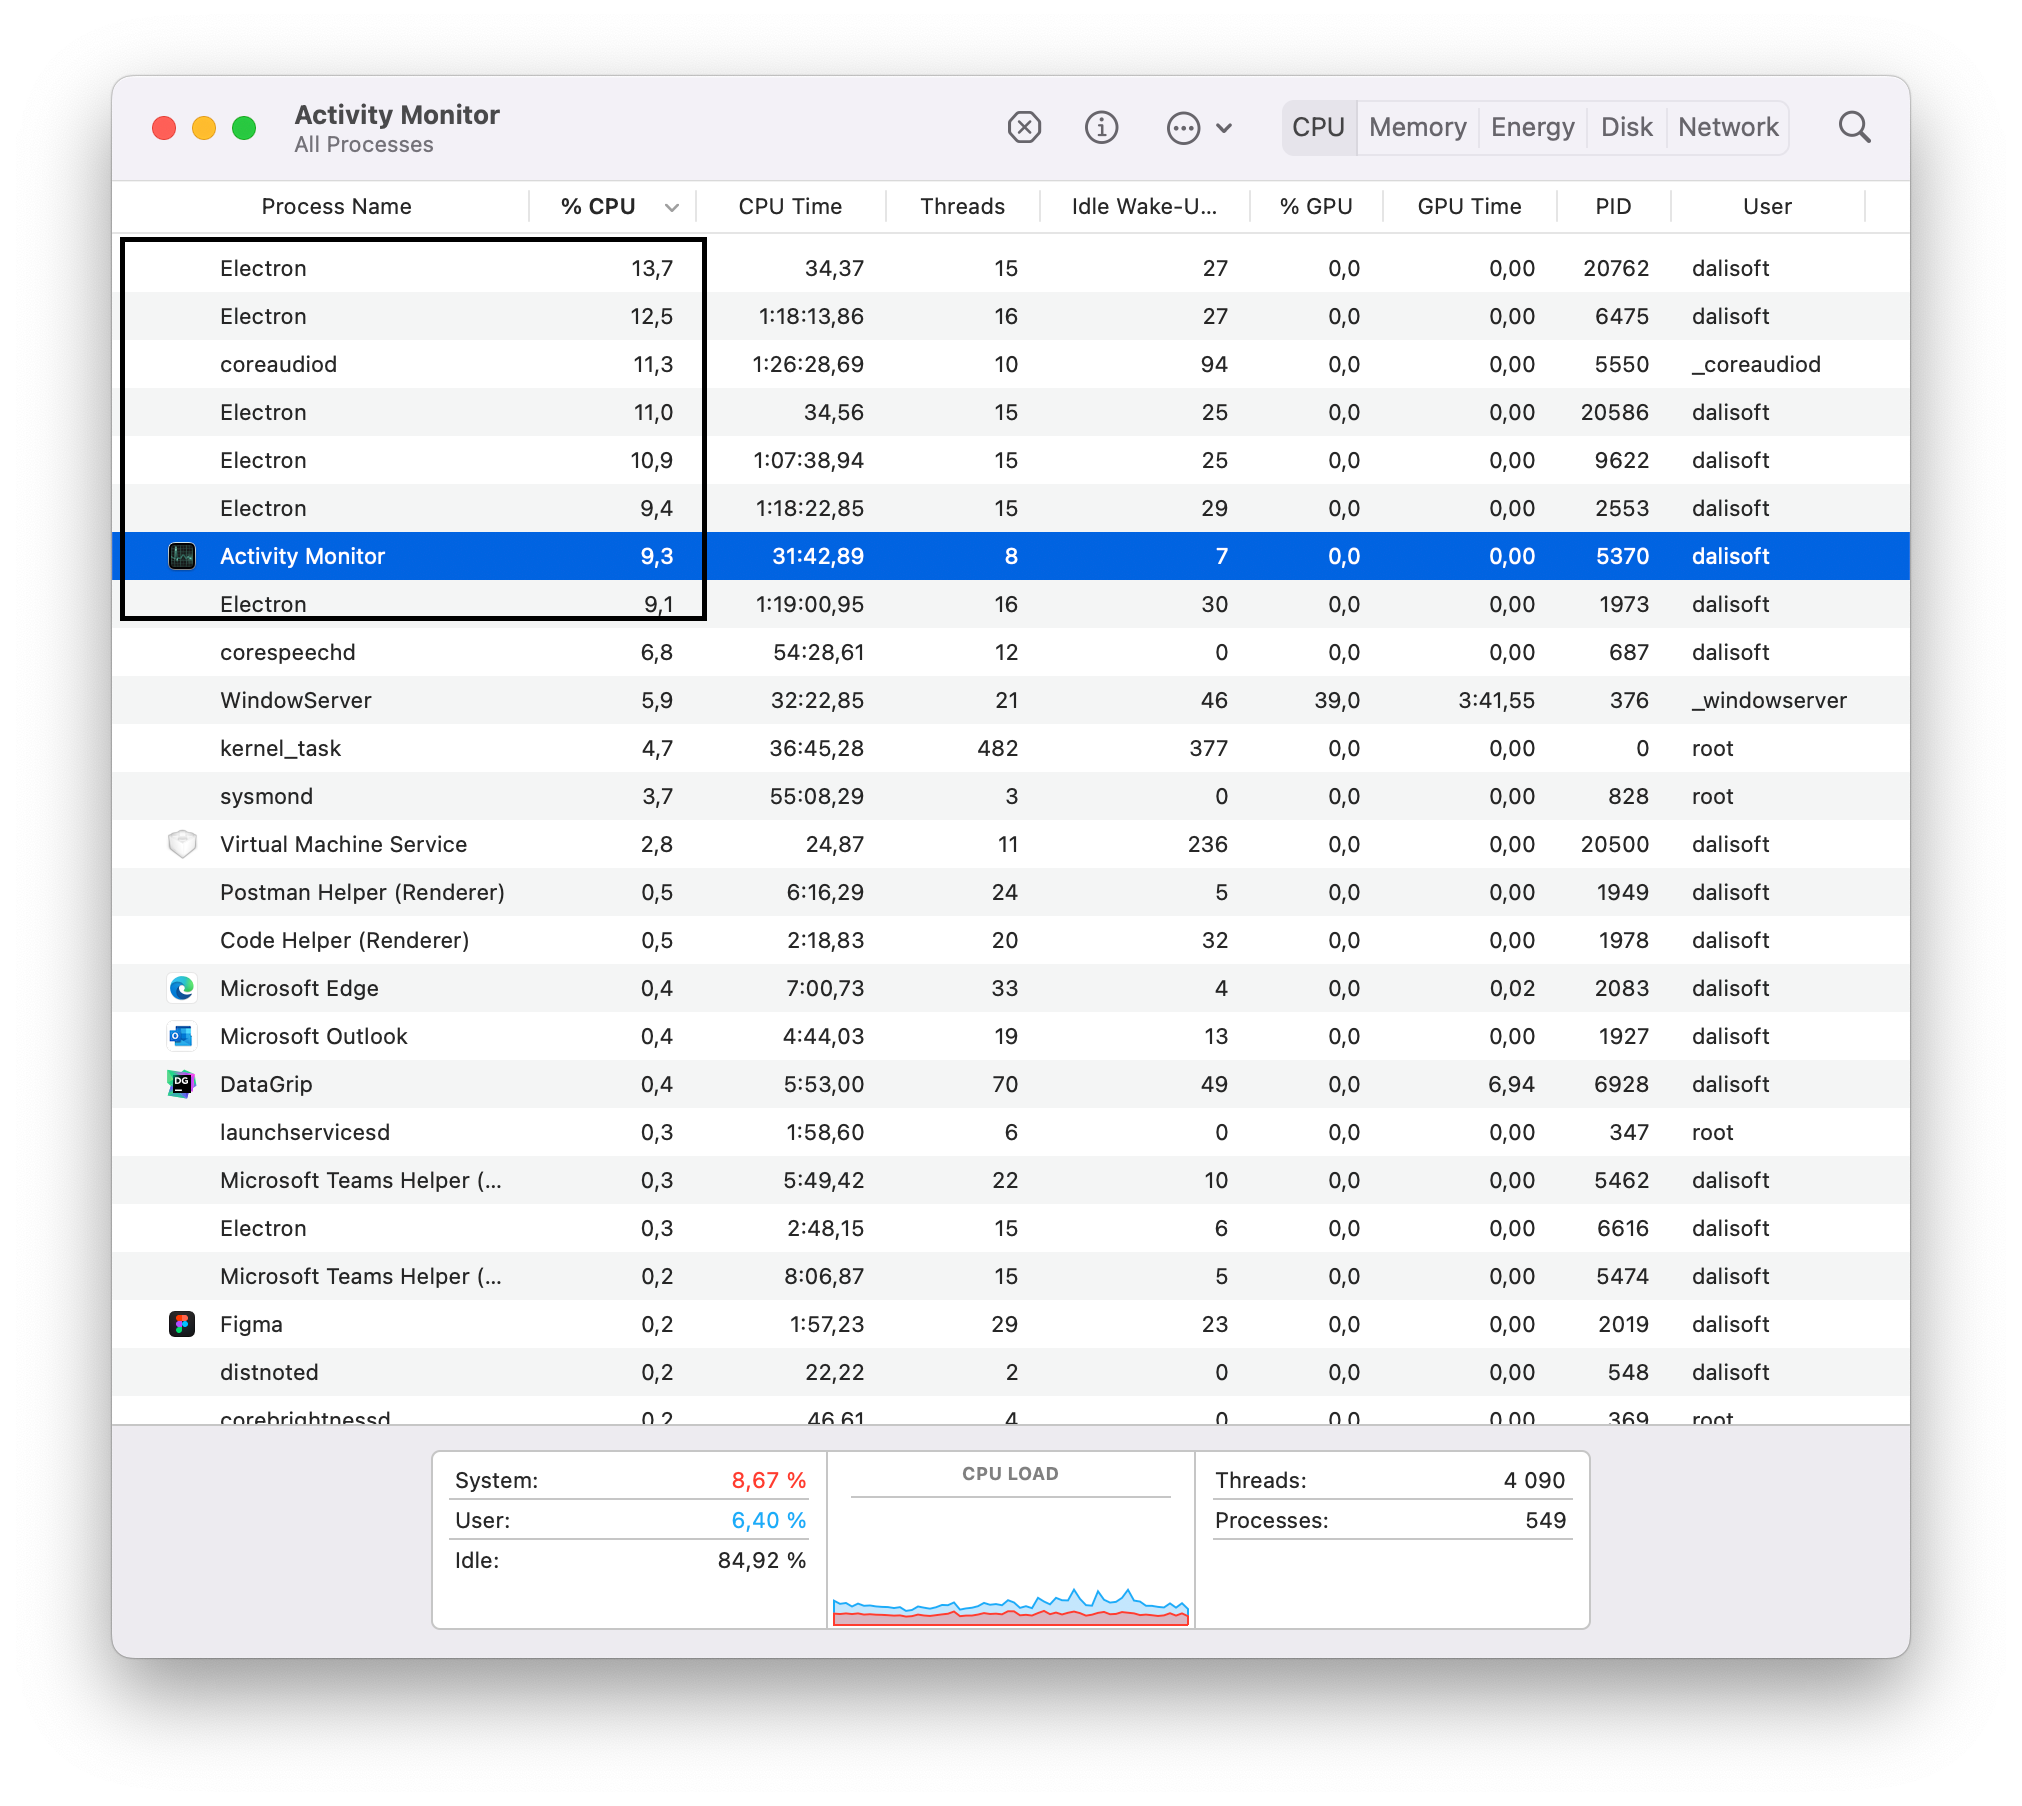Click the green fullscreen window button
Screen dimensions: 2022x1806
tap(244, 128)
